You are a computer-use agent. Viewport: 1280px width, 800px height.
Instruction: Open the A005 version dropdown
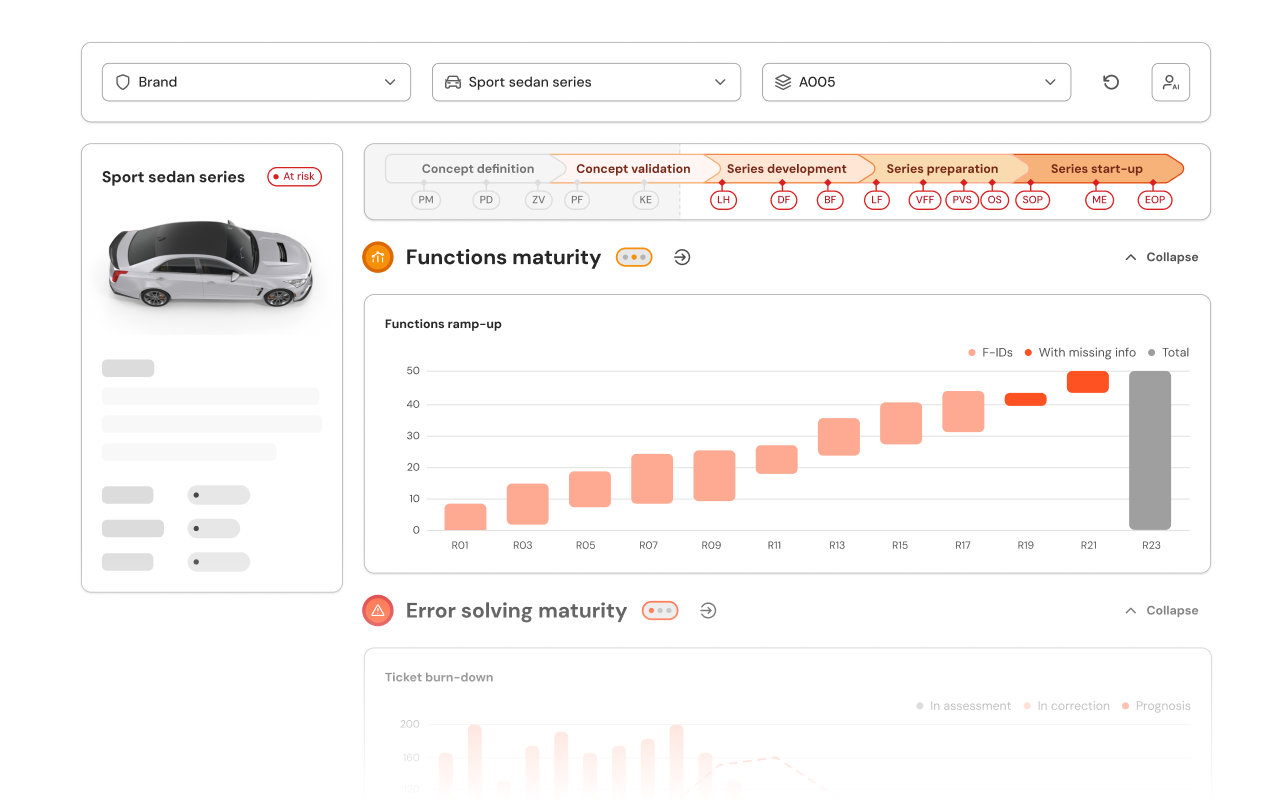pyautogui.click(x=916, y=82)
